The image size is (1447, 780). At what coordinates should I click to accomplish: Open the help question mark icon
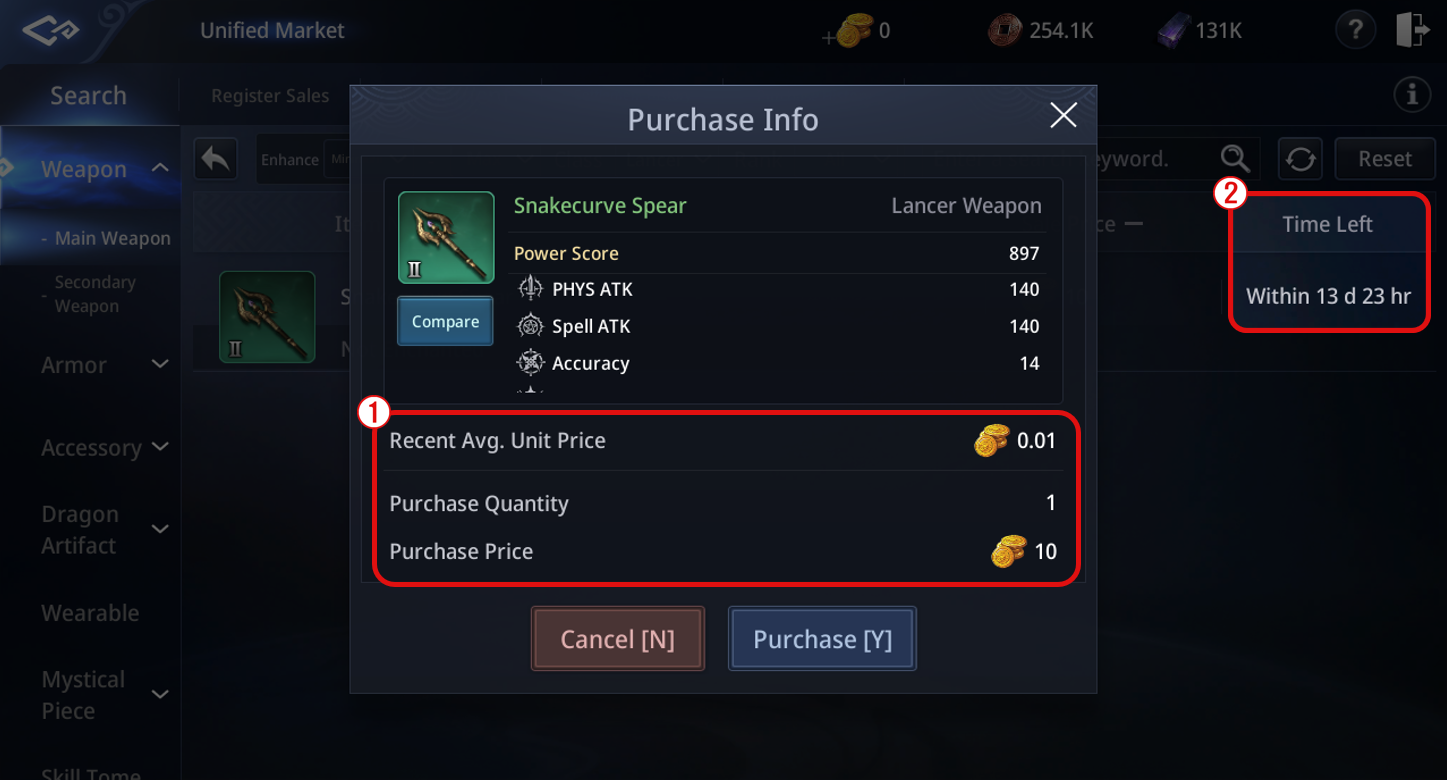coord(1355,30)
